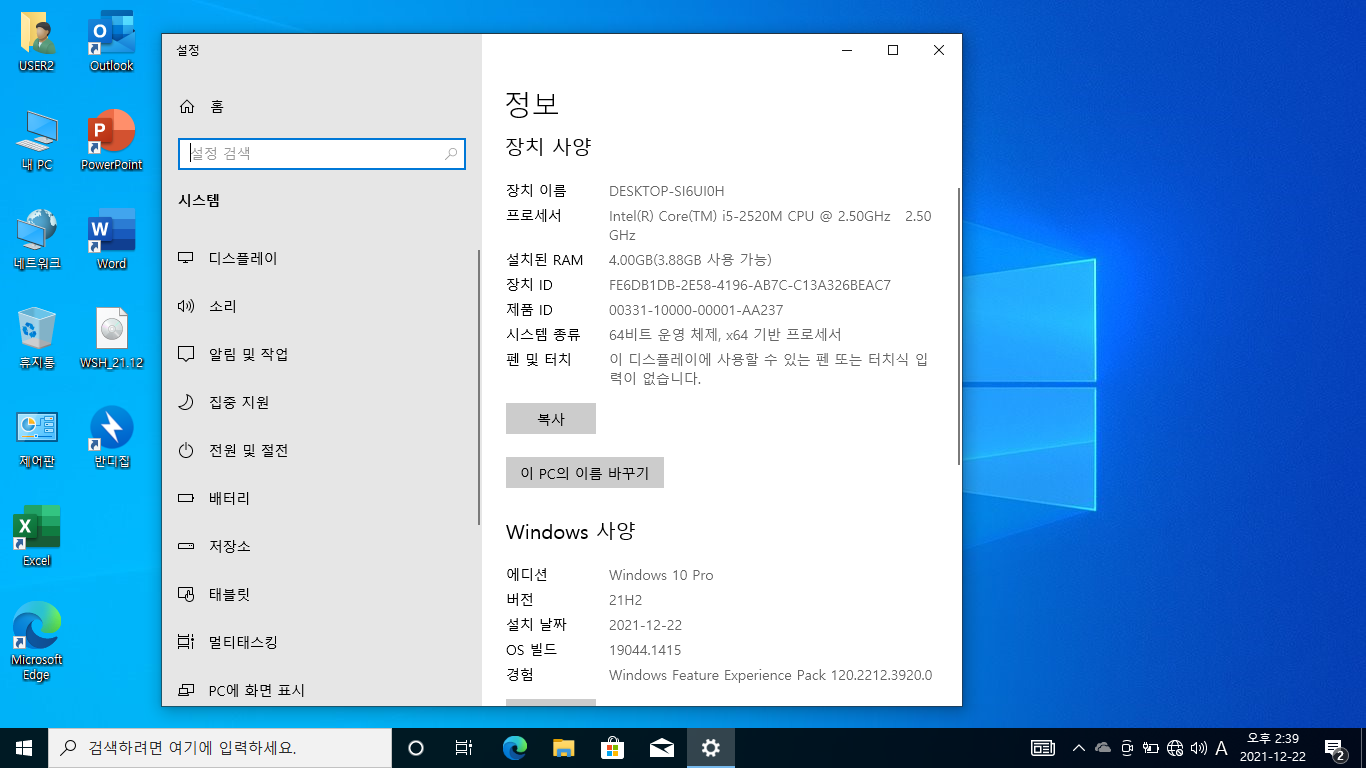Open the 집중 지원 settings page
1366x768 pixels.
point(320,402)
